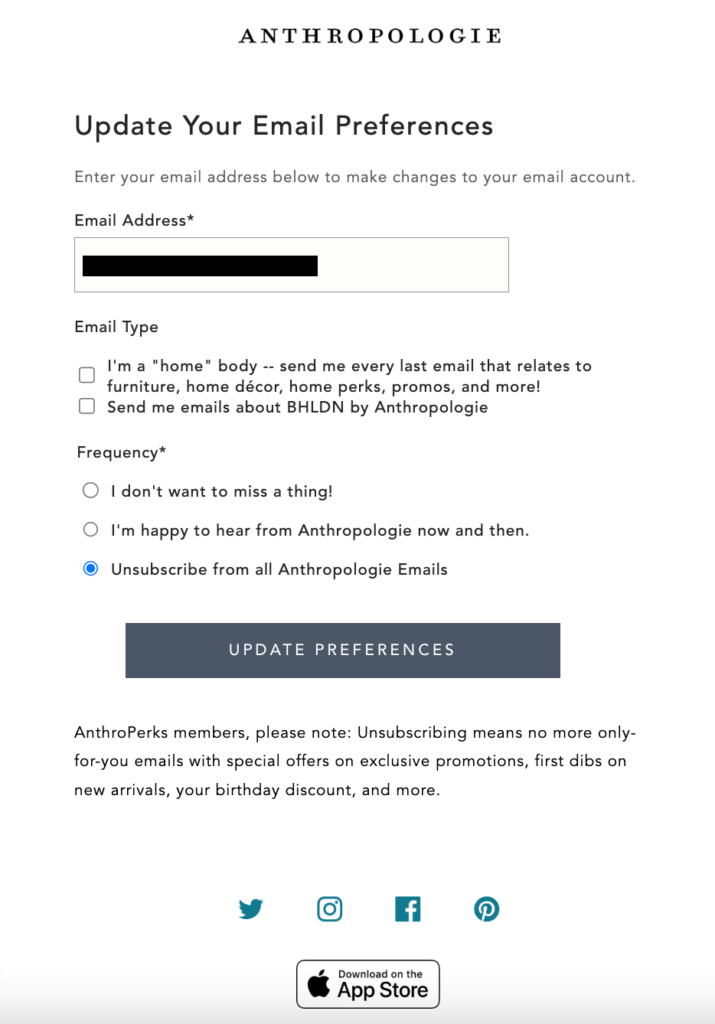Open Anthropologie's Instagram page

(330, 909)
